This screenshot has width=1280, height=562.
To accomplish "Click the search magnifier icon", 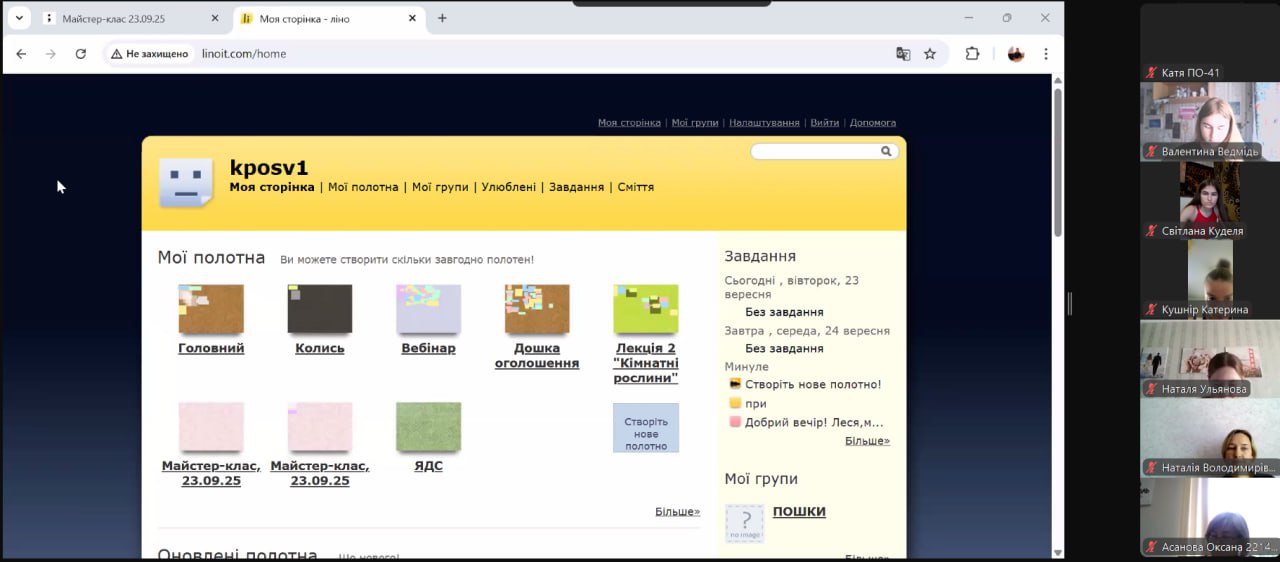I will (886, 152).
